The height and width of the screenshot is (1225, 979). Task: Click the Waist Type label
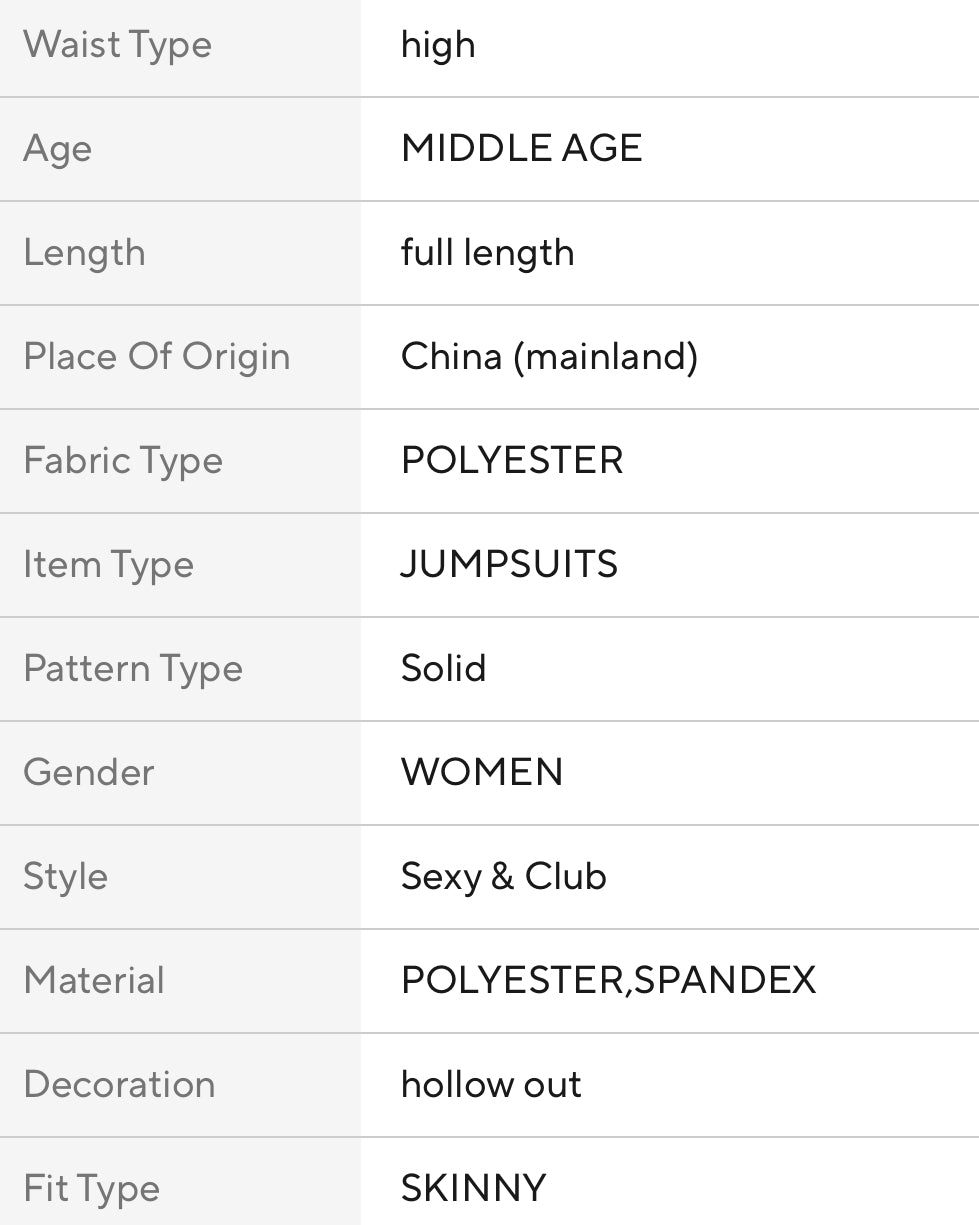coord(117,46)
